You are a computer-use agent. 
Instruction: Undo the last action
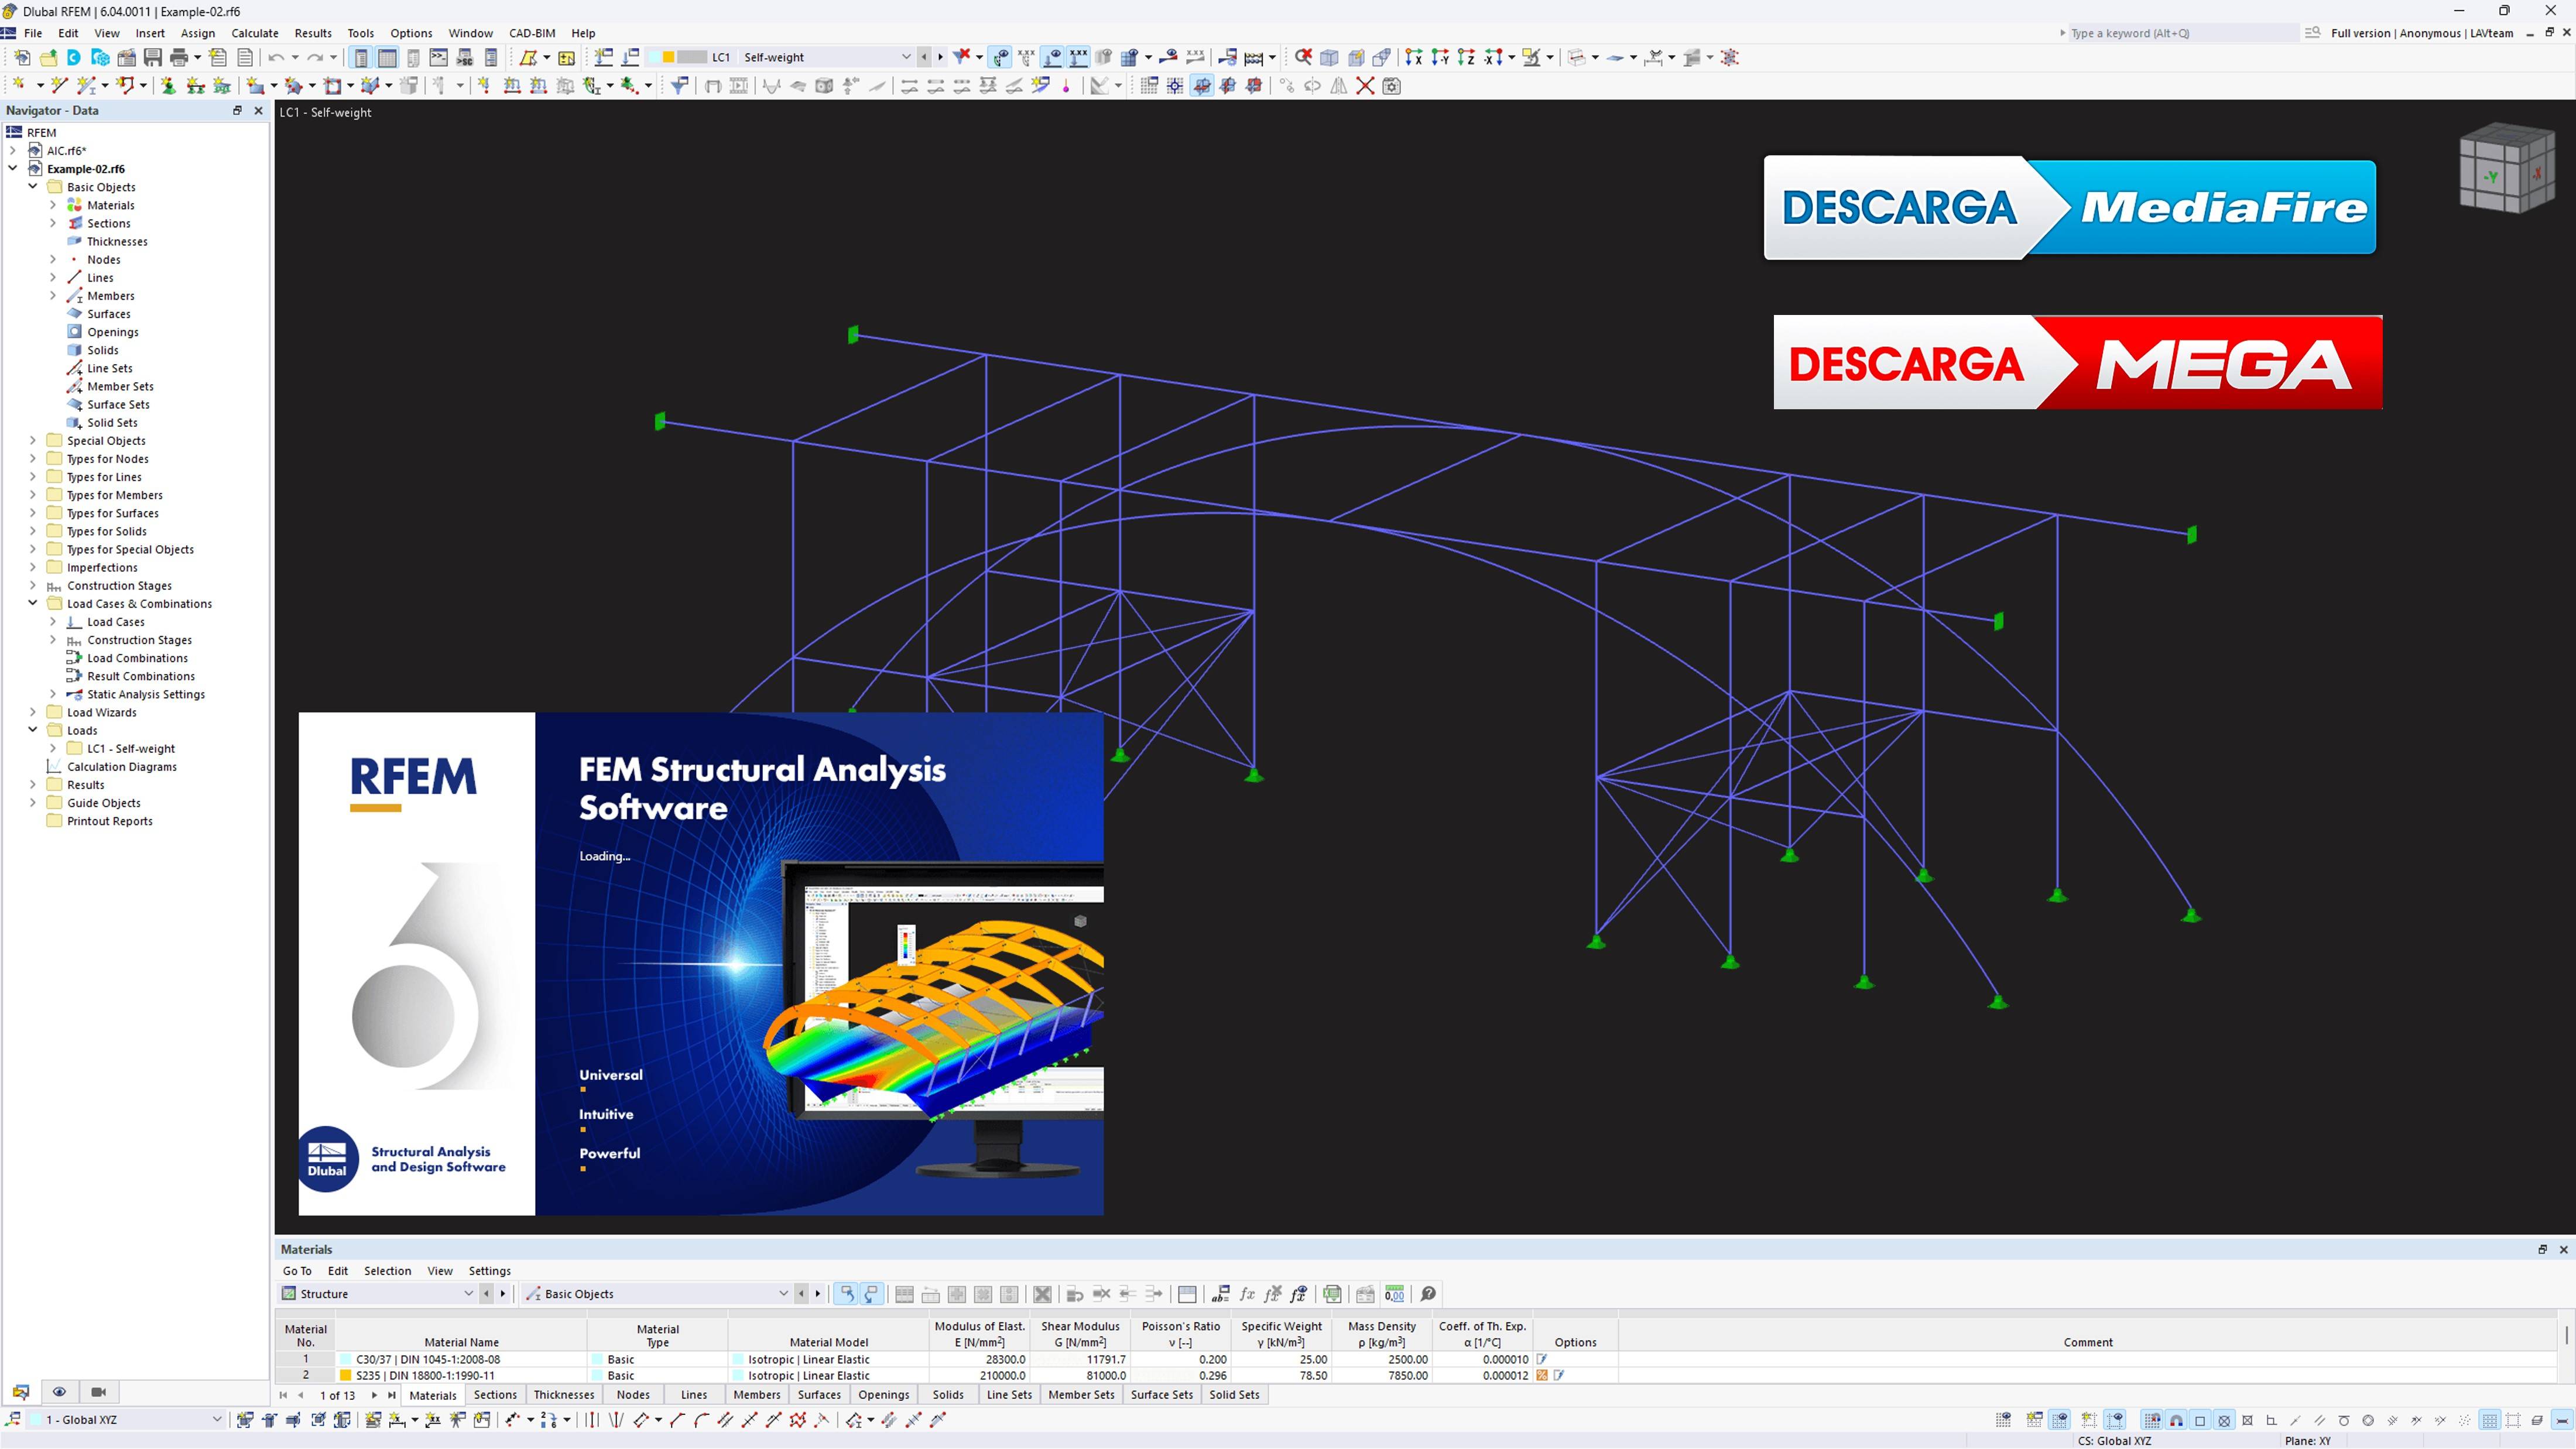[x=280, y=57]
